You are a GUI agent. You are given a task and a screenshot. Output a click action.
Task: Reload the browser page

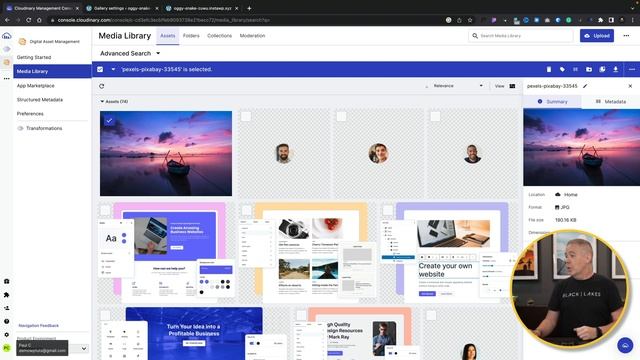29,20
